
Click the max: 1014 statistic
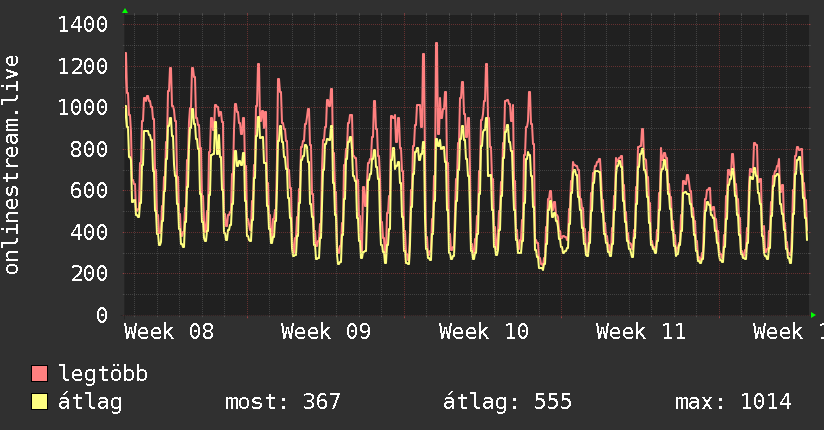pos(733,402)
